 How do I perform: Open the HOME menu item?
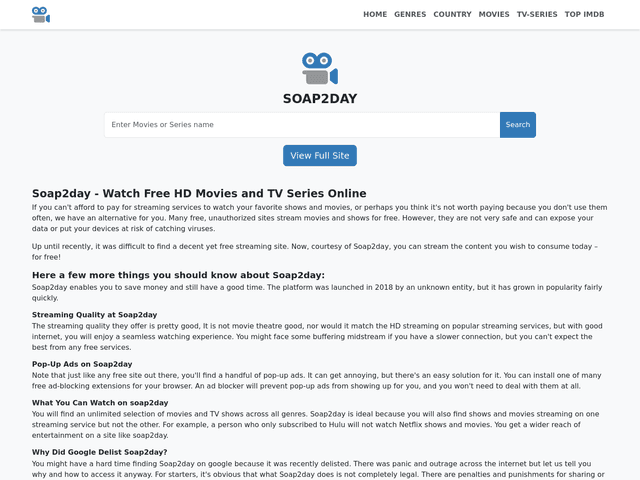[x=375, y=14]
